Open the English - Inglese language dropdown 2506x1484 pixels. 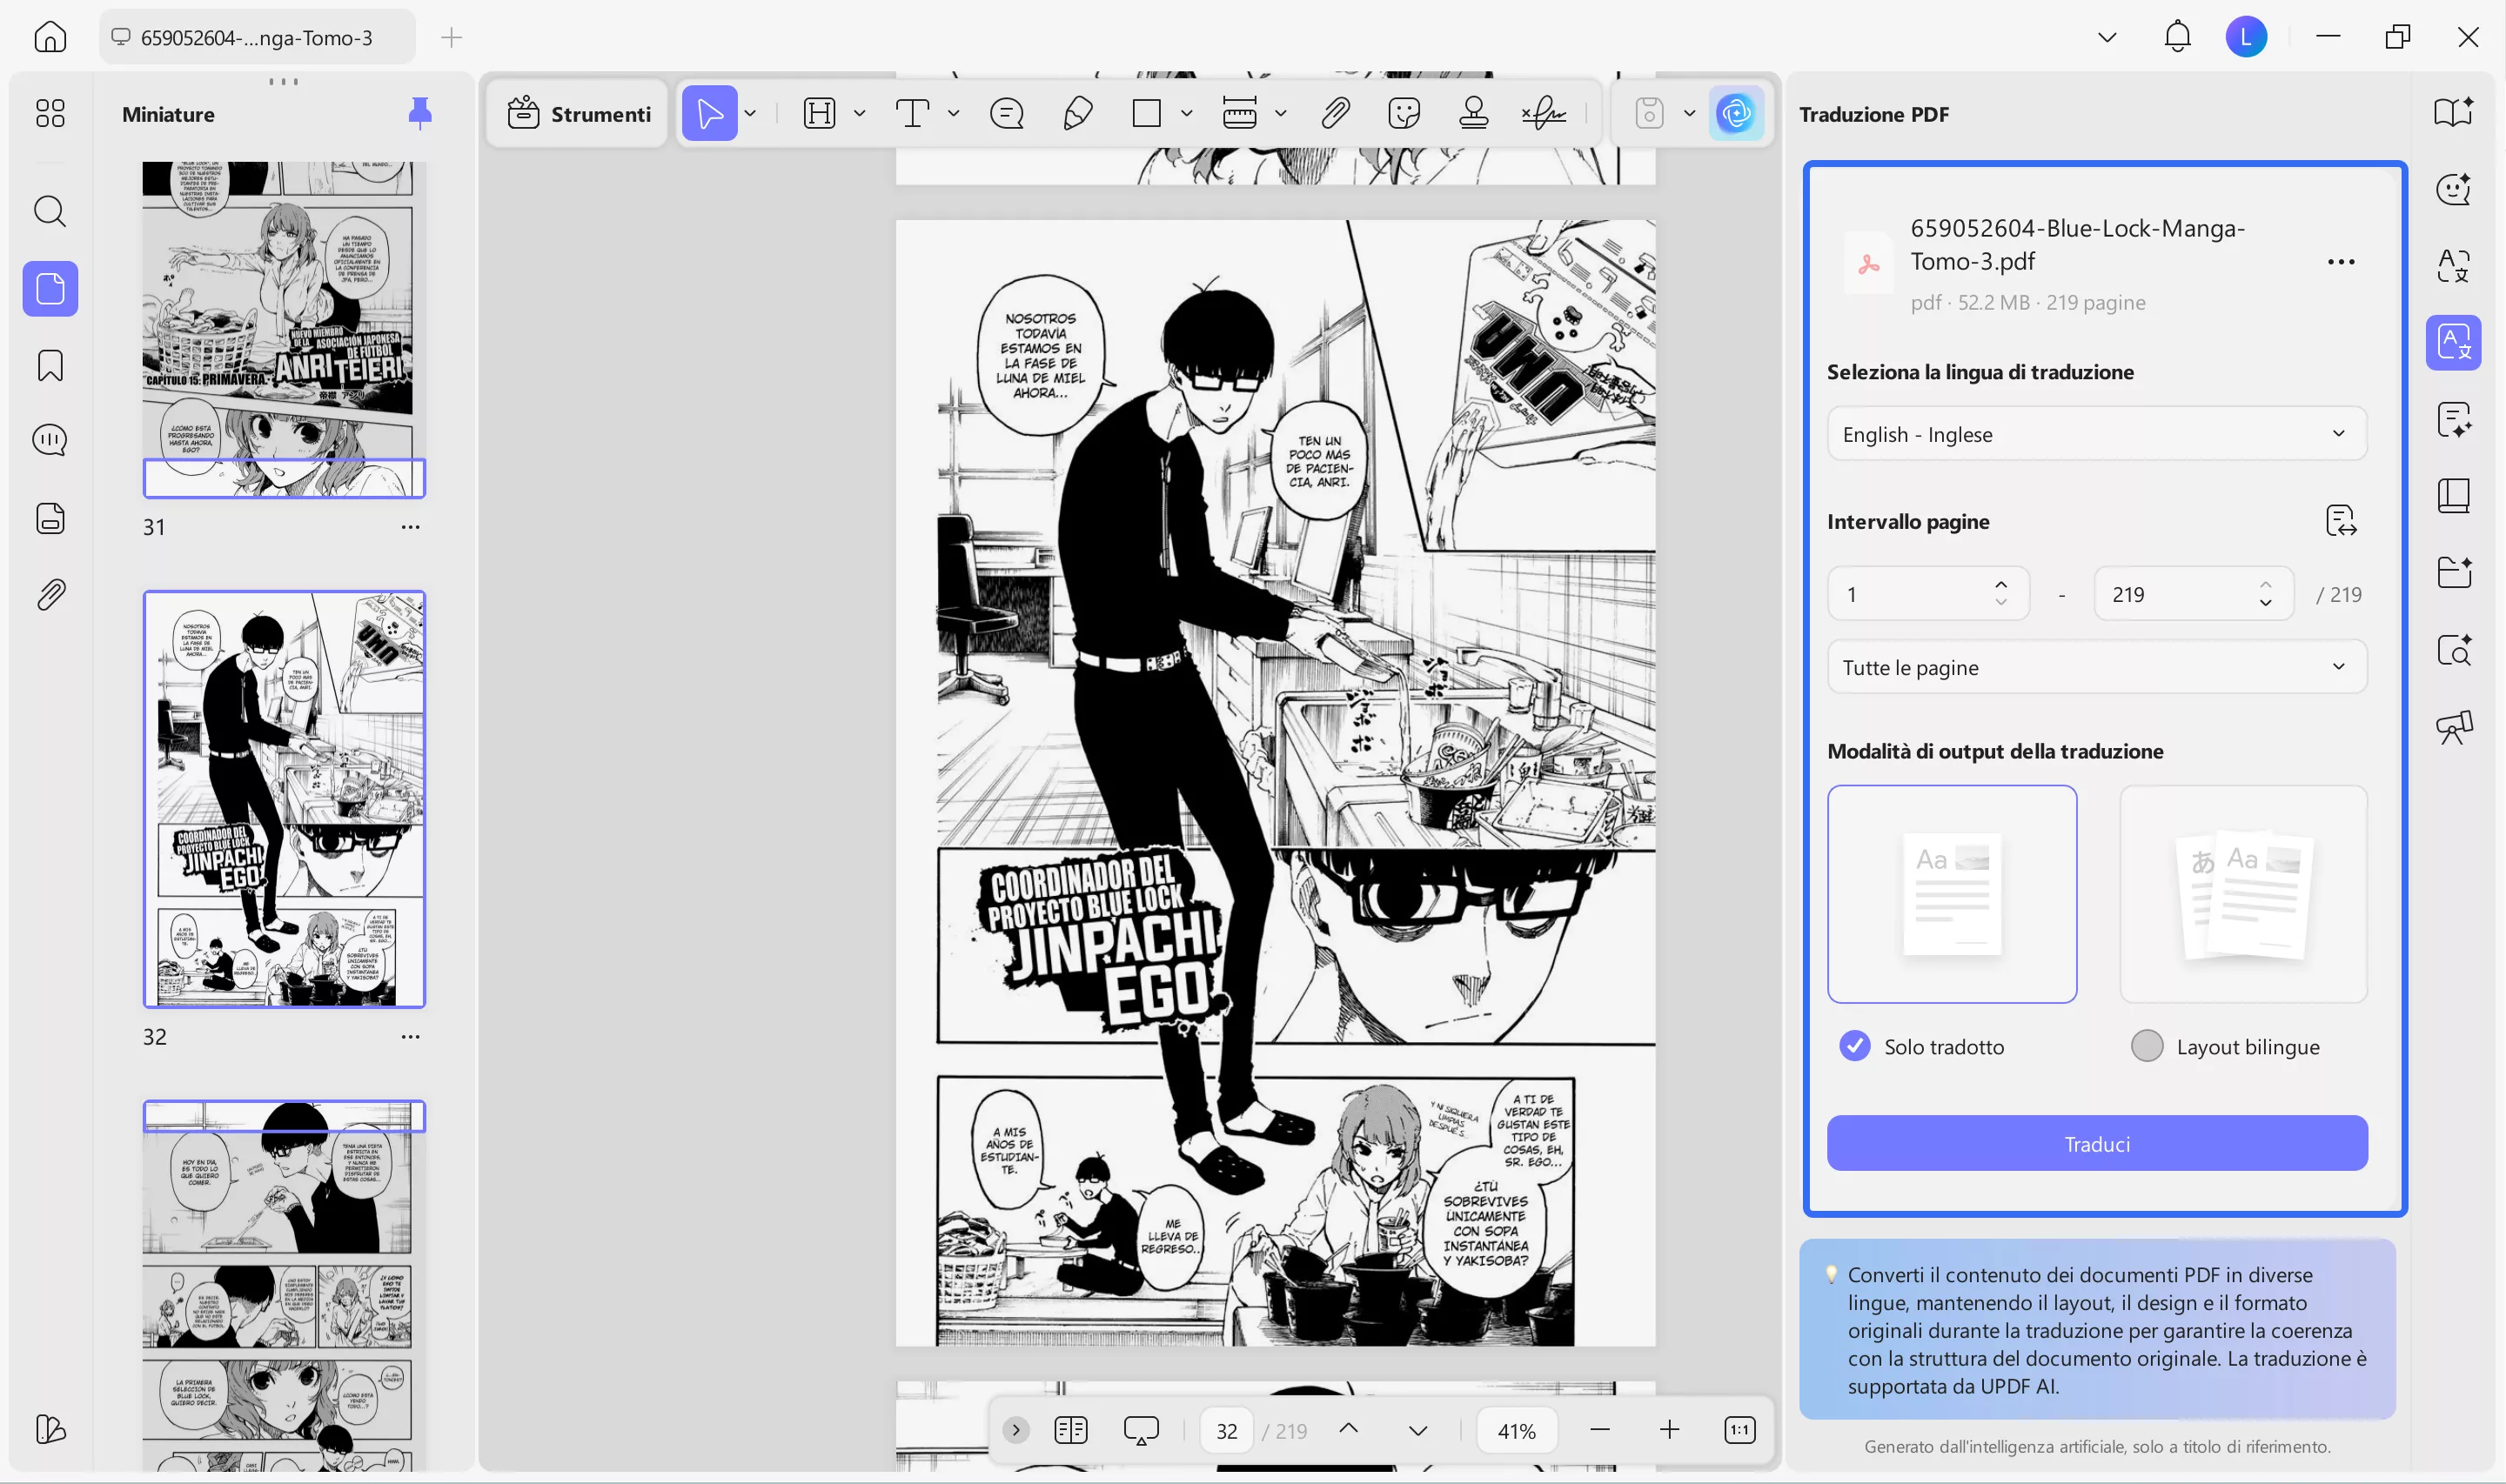coord(2095,433)
